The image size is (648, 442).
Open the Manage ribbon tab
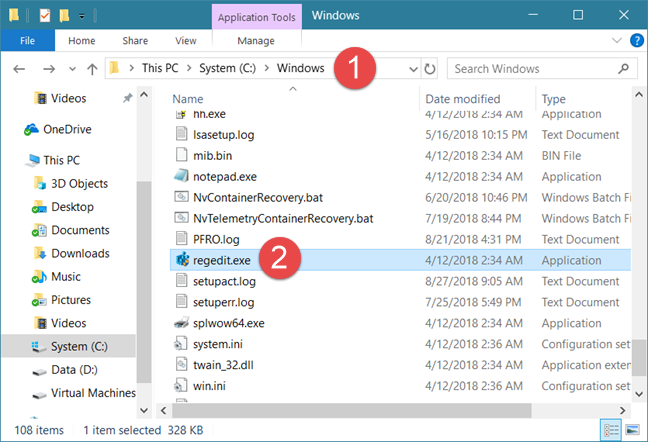(256, 40)
